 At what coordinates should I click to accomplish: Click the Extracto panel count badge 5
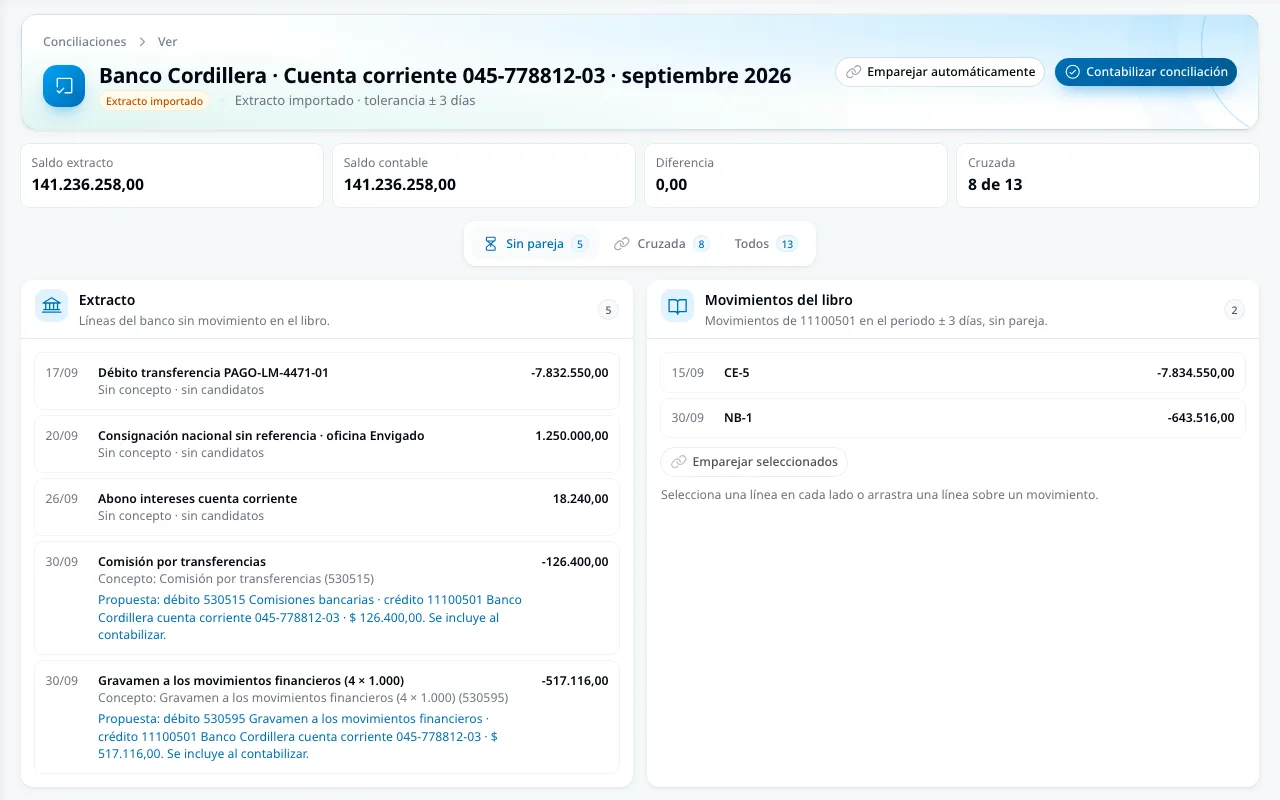[608, 310]
